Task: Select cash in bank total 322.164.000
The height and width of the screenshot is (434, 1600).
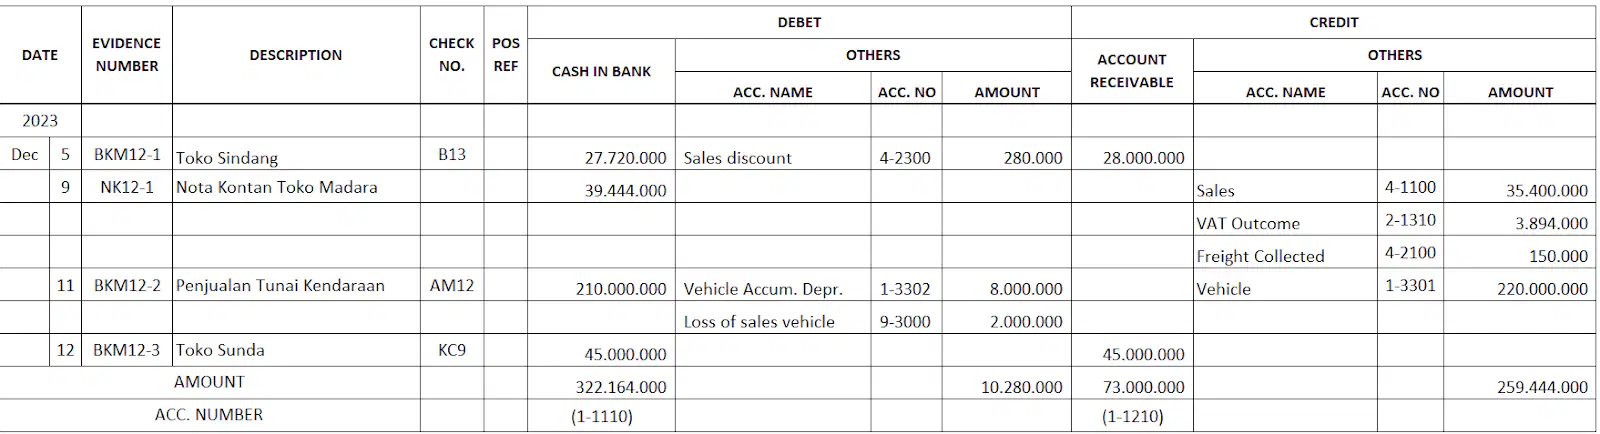Action: [x=601, y=386]
